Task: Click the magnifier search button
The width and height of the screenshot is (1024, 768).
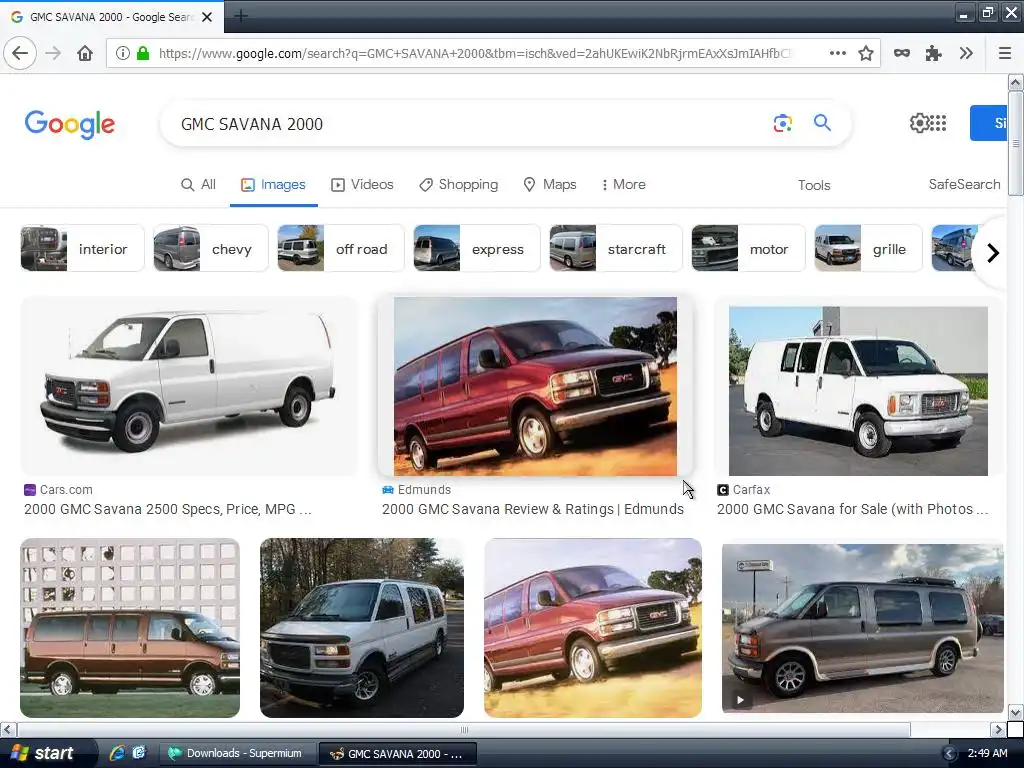Action: coord(822,122)
